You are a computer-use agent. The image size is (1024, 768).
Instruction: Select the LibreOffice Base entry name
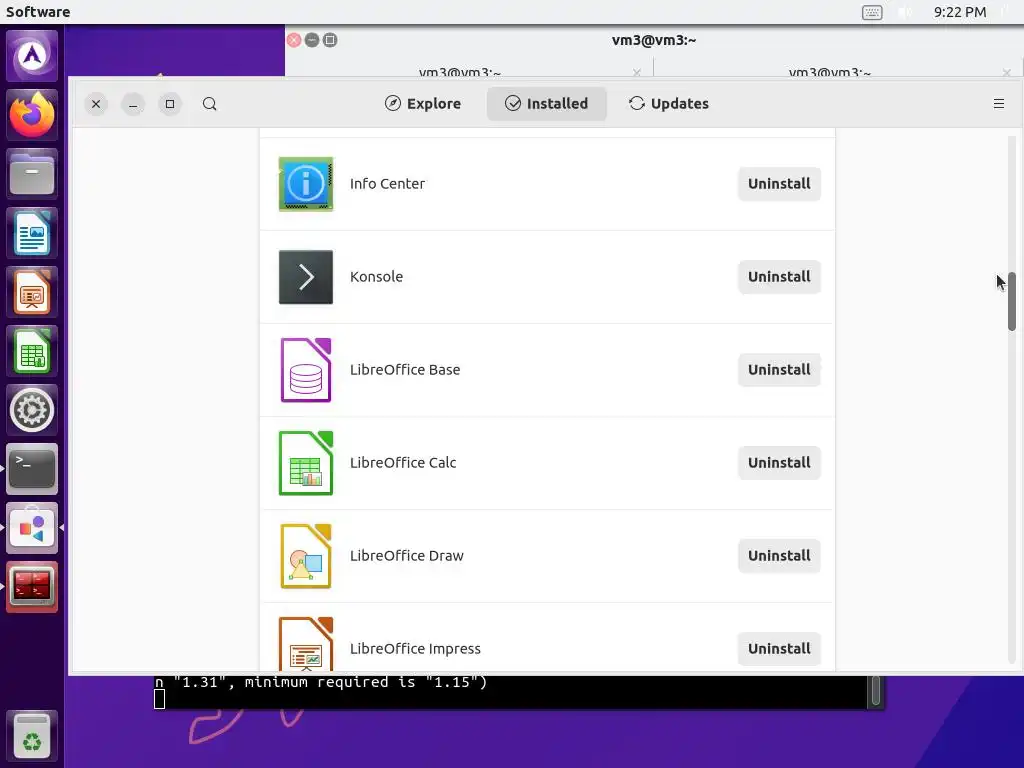point(405,370)
